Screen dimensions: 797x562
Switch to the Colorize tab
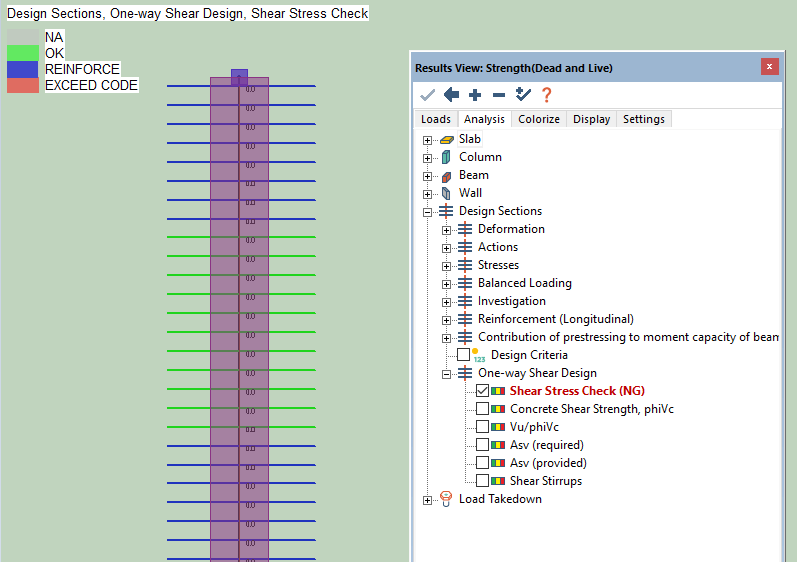(538, 119)
